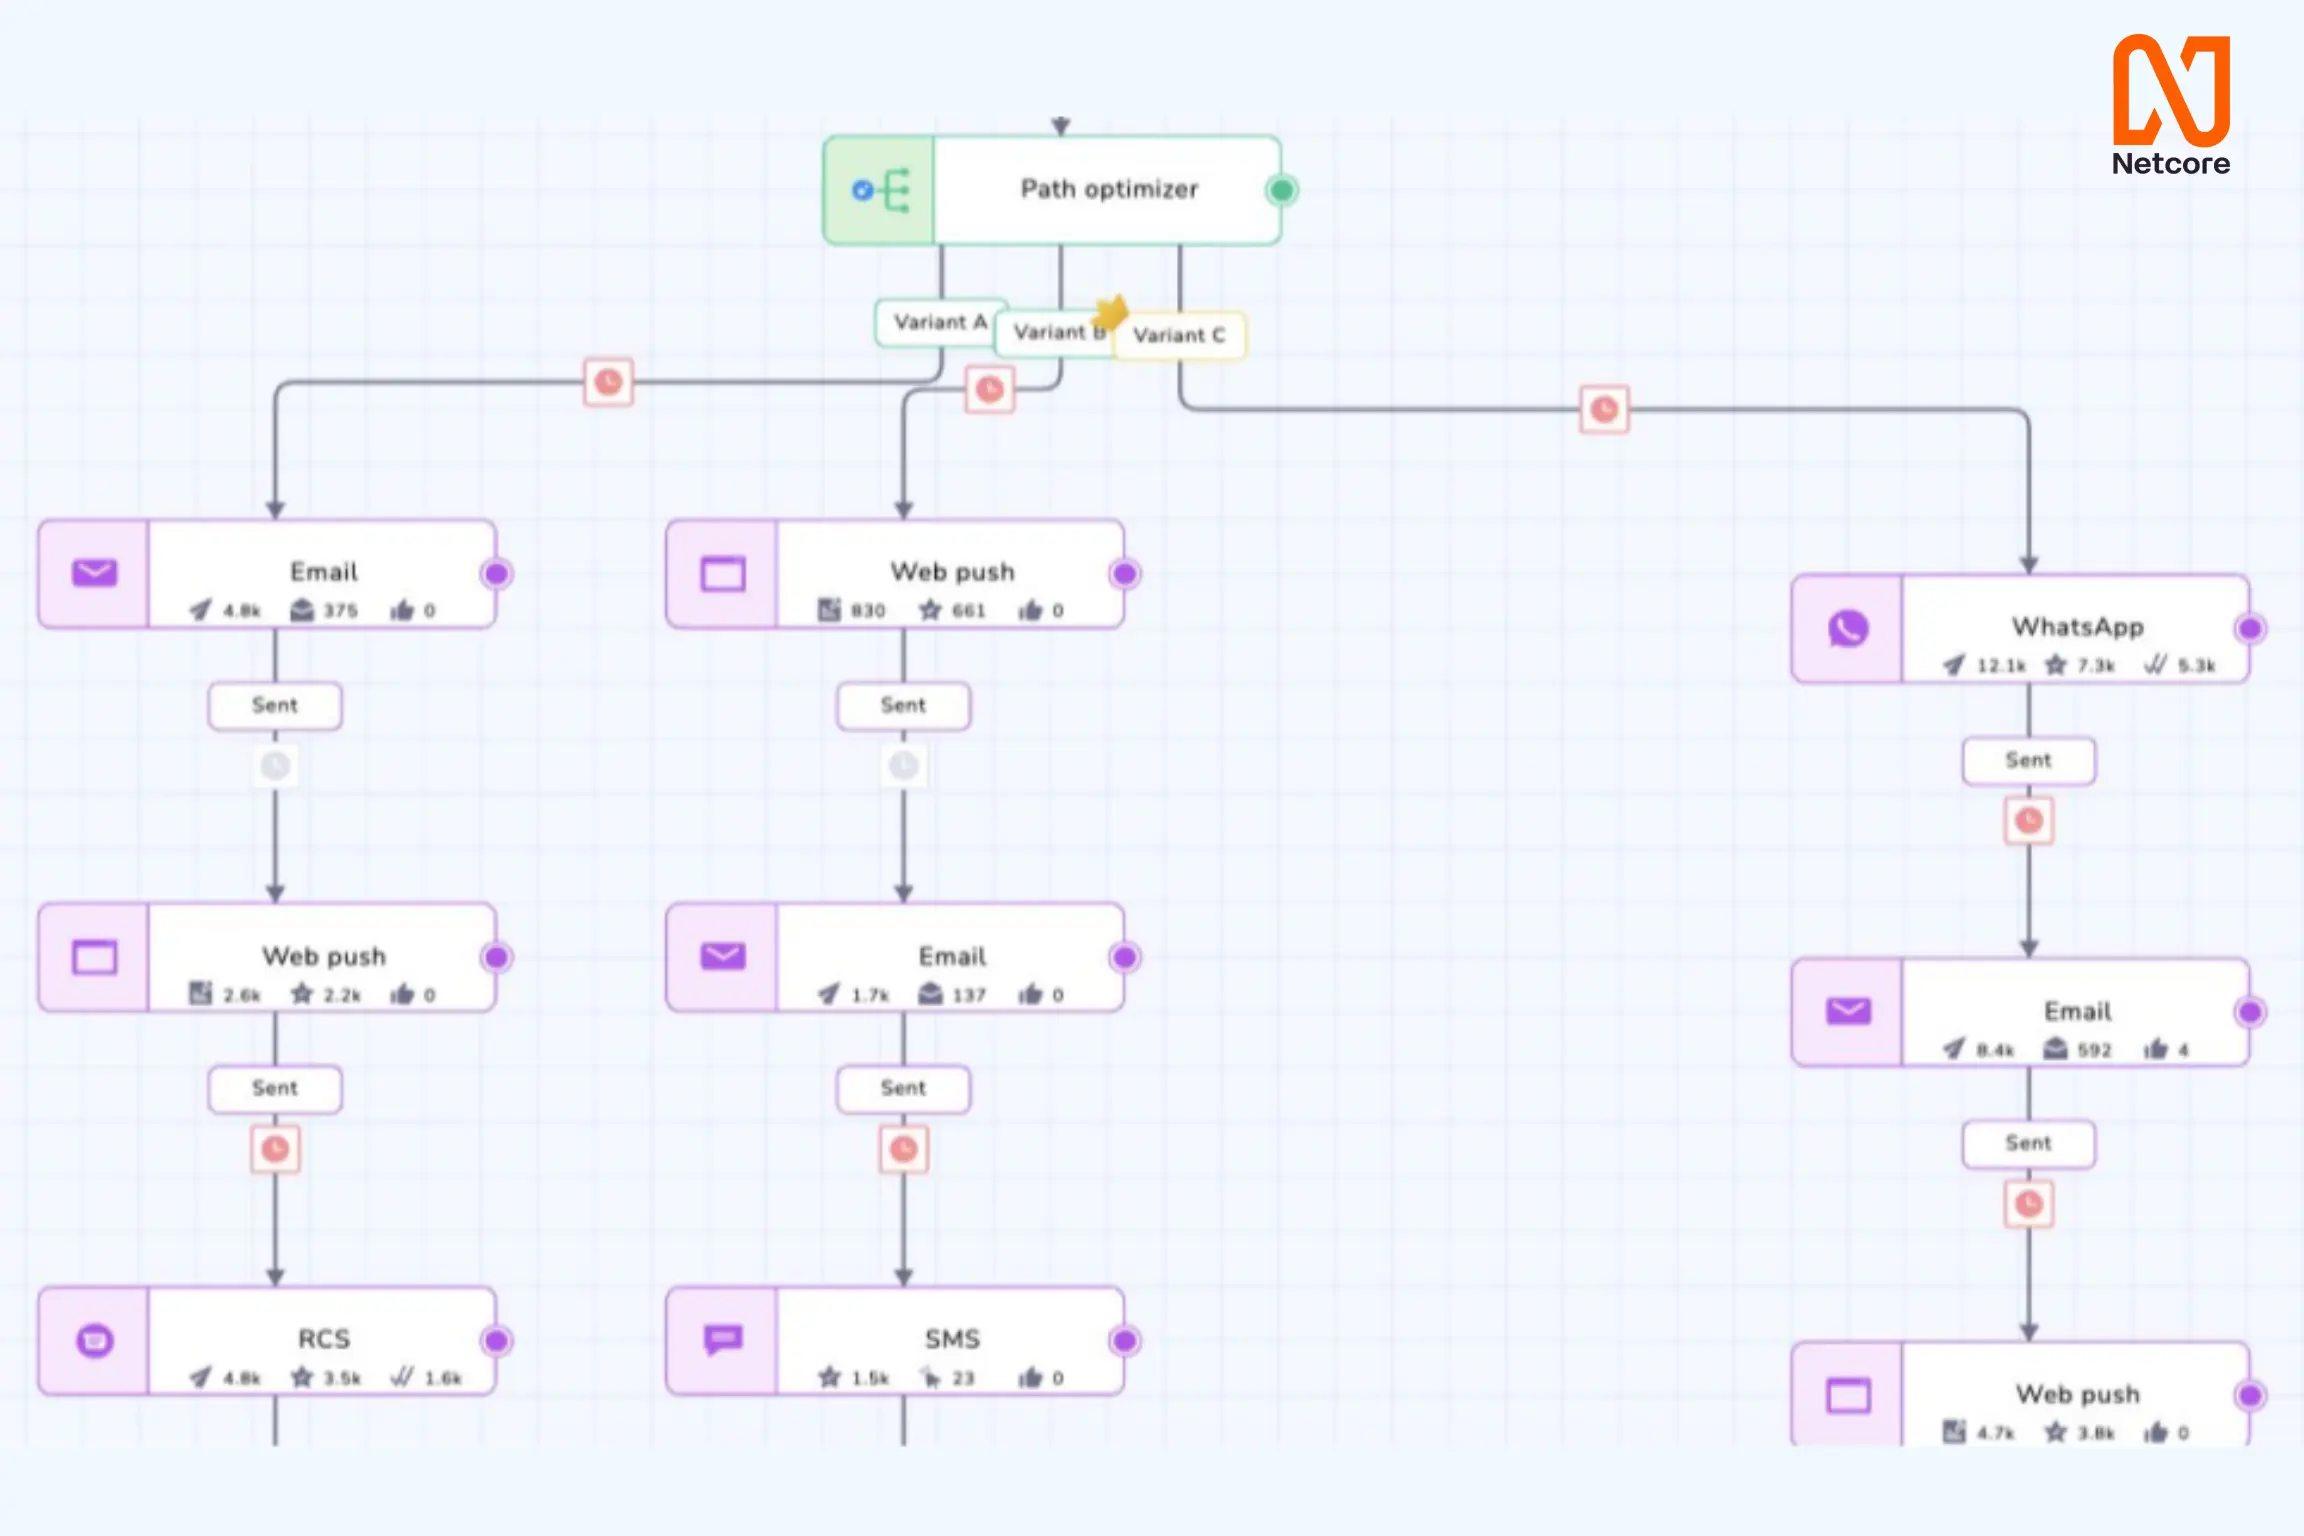Select the Variant B label
The image size is (2304, 1536).
1057,332
